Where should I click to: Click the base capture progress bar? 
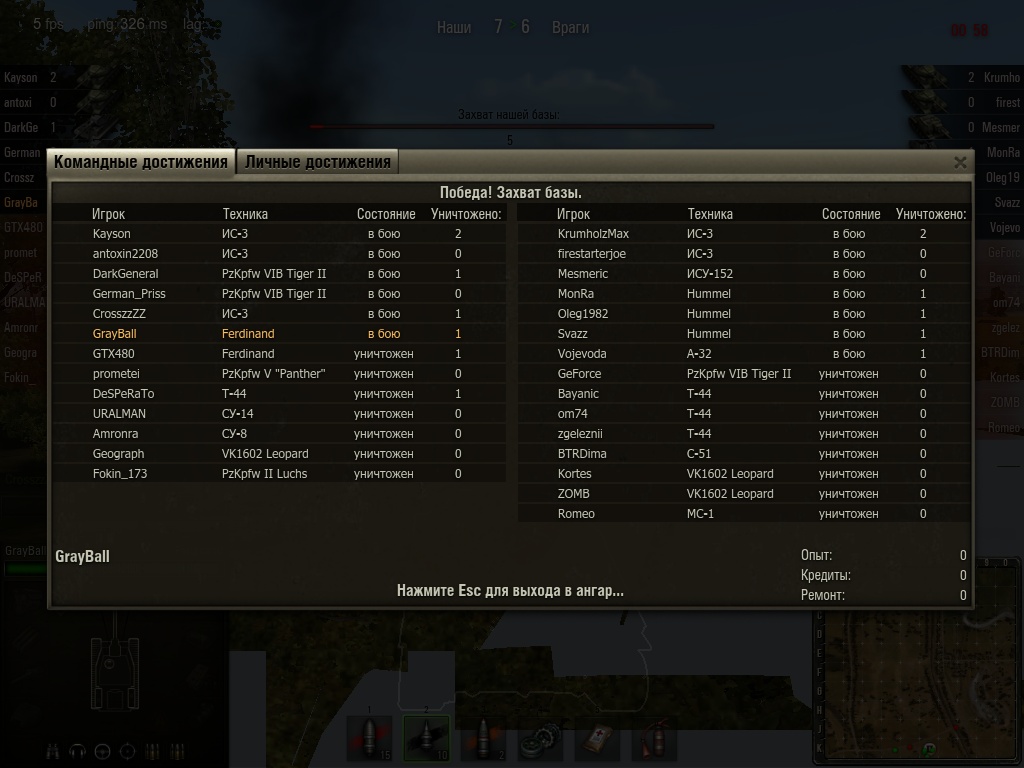(512, 127)
